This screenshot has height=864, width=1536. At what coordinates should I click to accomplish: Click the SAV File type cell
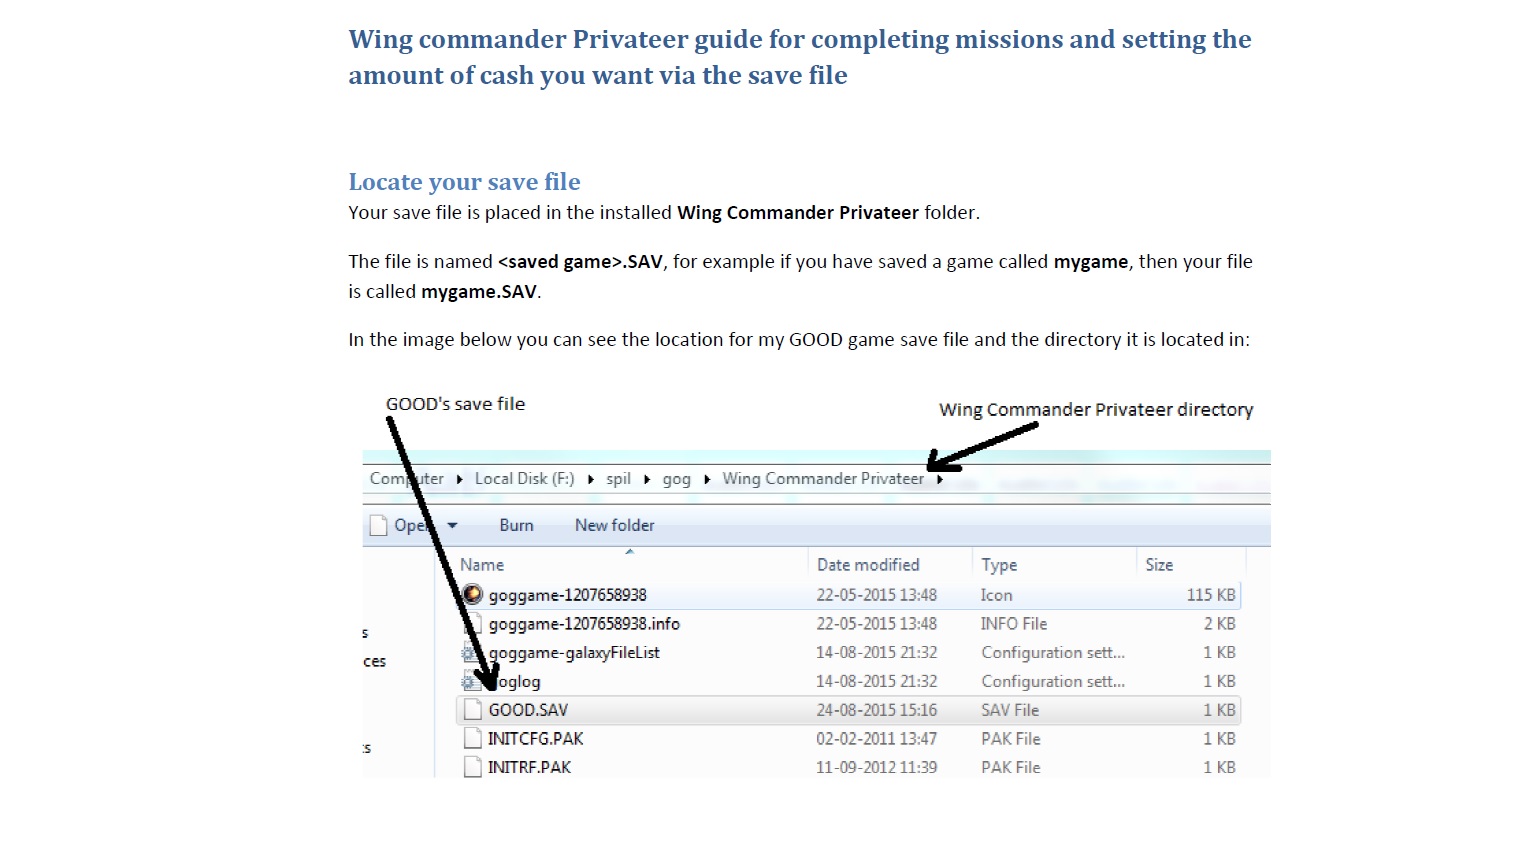point(1010,710)
